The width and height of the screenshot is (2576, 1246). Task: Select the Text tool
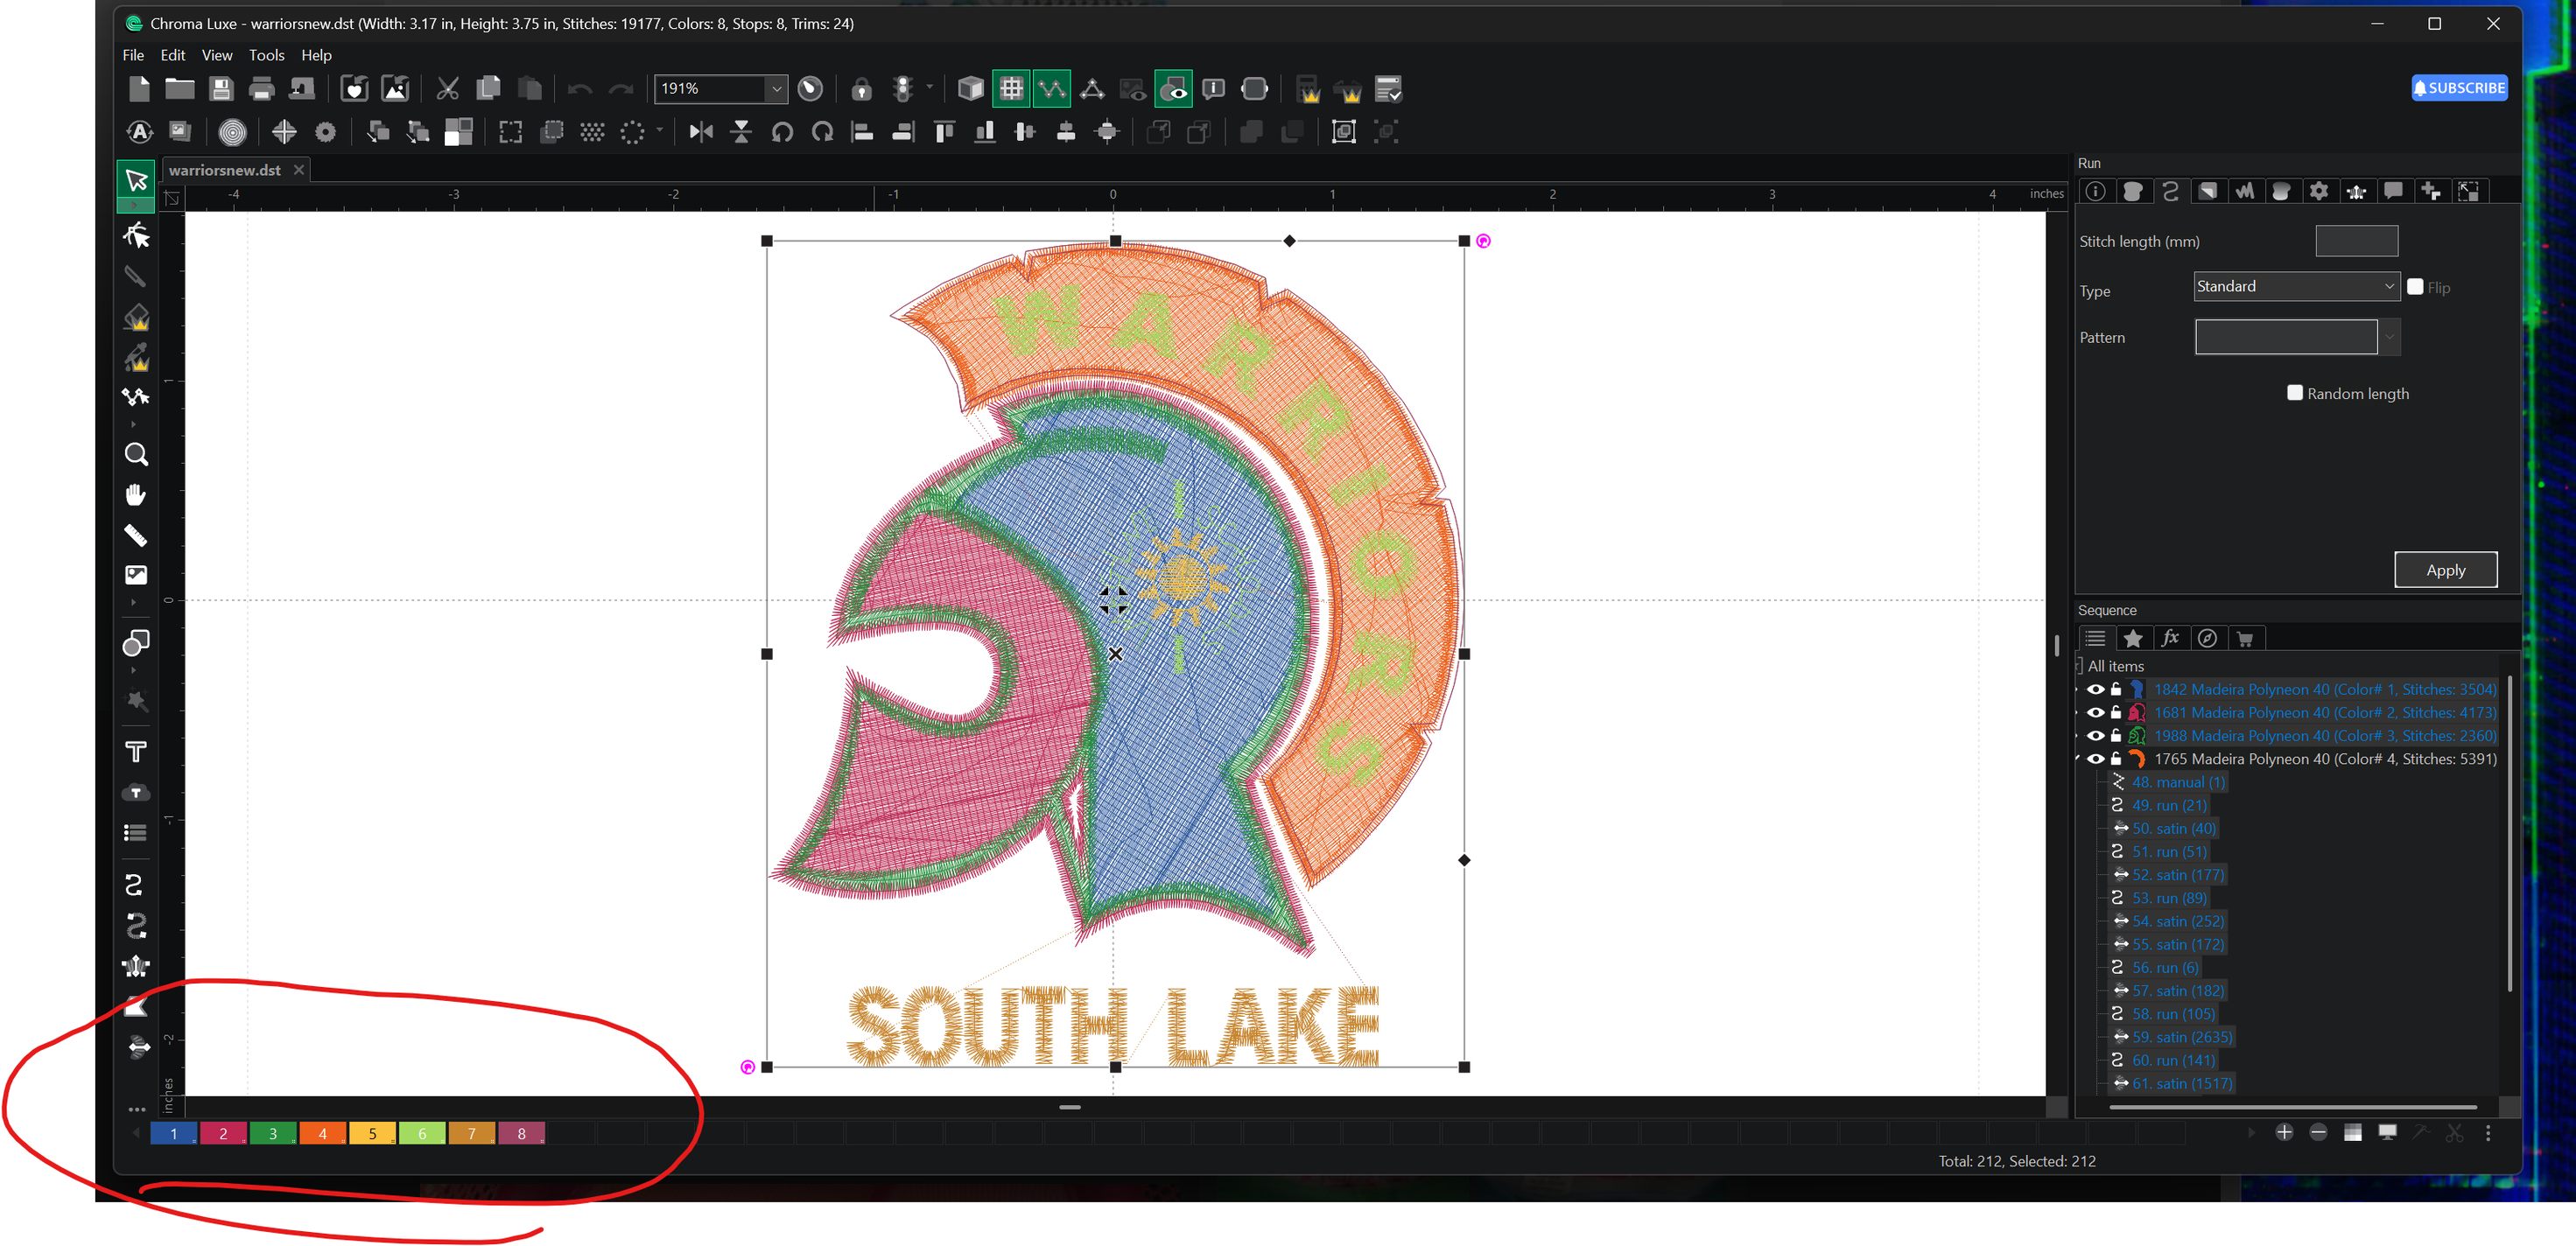tap(136, 751)
